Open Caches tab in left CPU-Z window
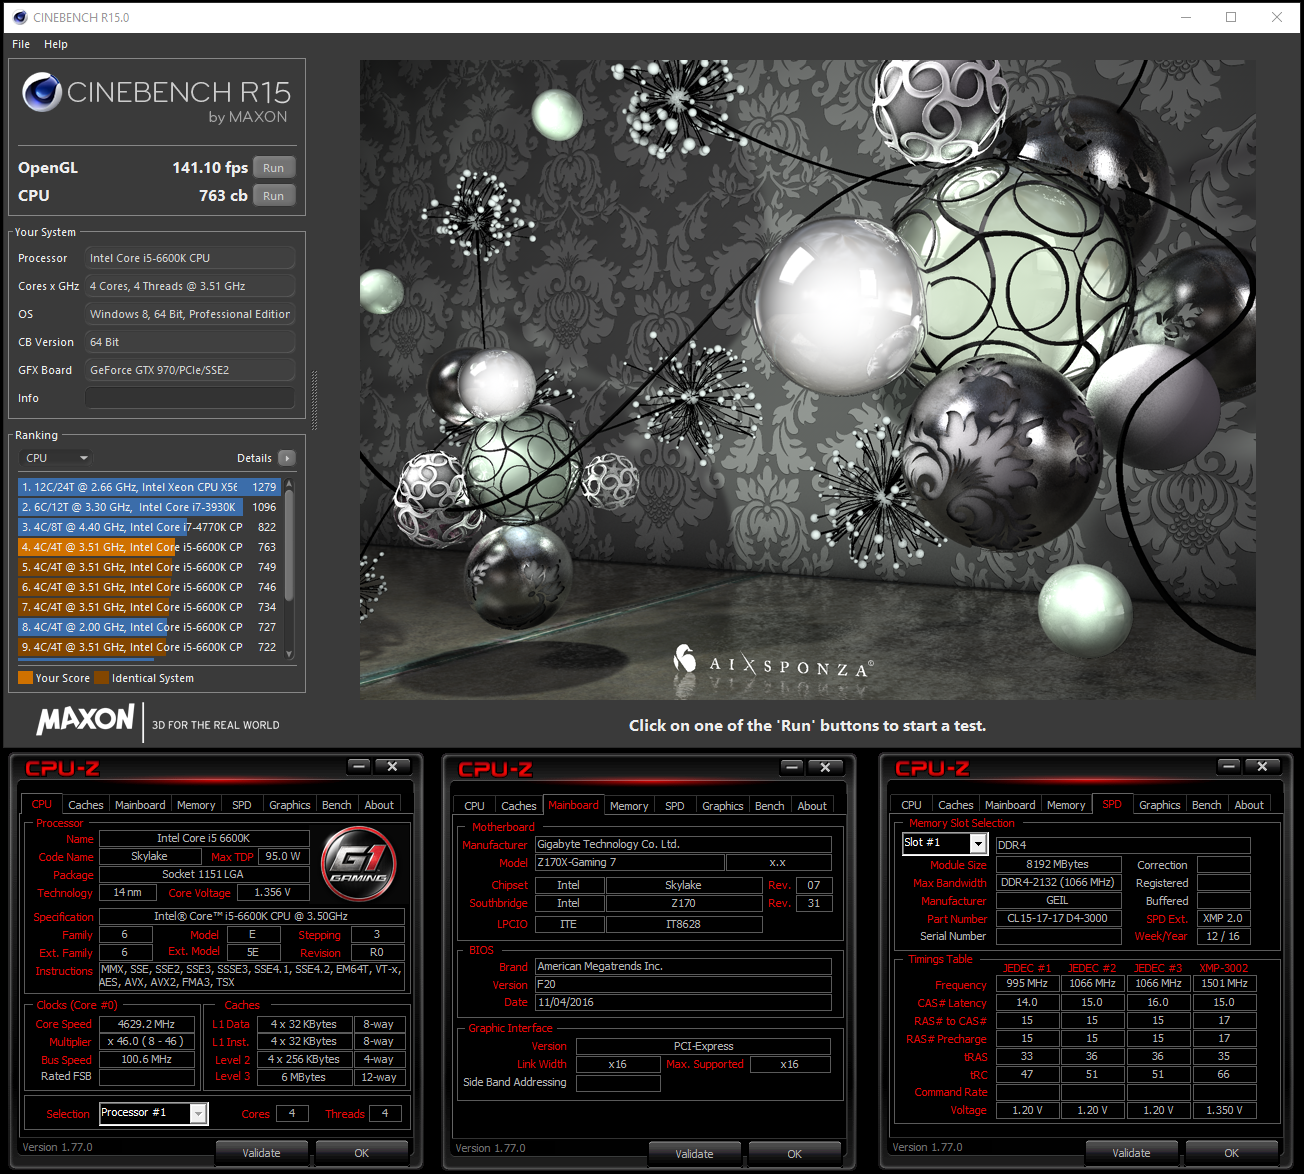Viewport: 1304px width, 1174px height. coord(86,805)
